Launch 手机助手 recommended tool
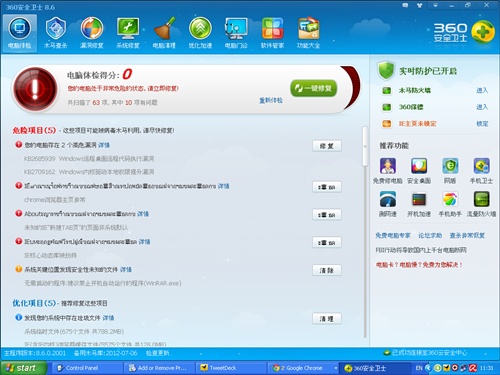 (450, 199)
